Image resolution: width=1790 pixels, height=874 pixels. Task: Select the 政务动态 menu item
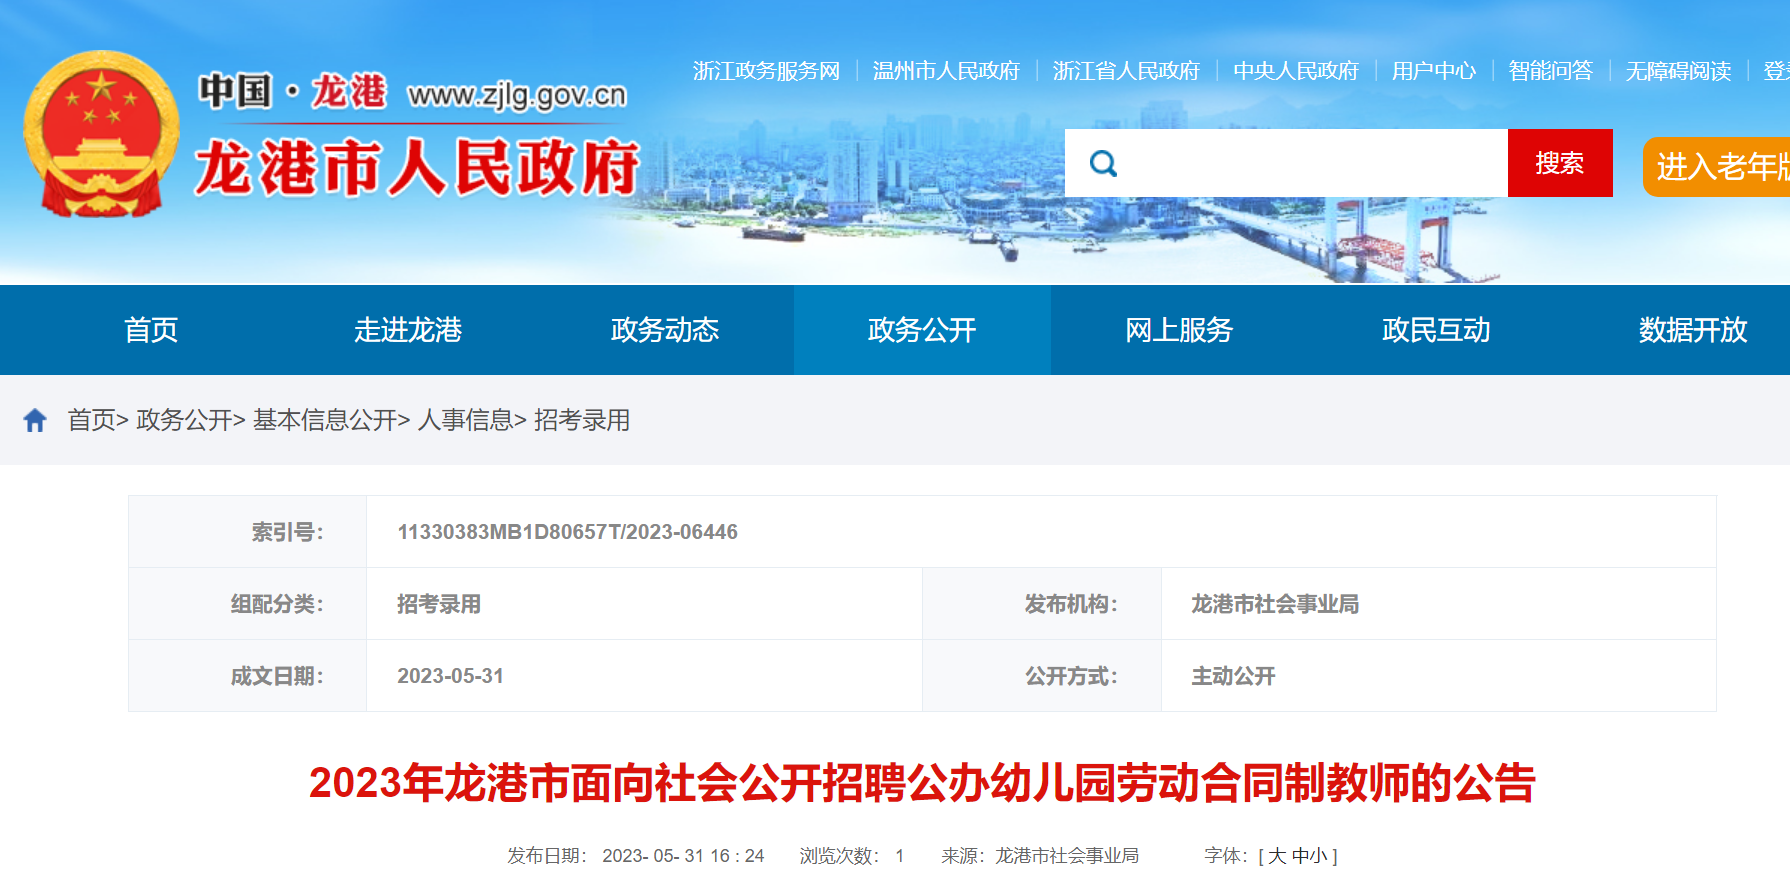pyautogui.click(x=665, y=330)
